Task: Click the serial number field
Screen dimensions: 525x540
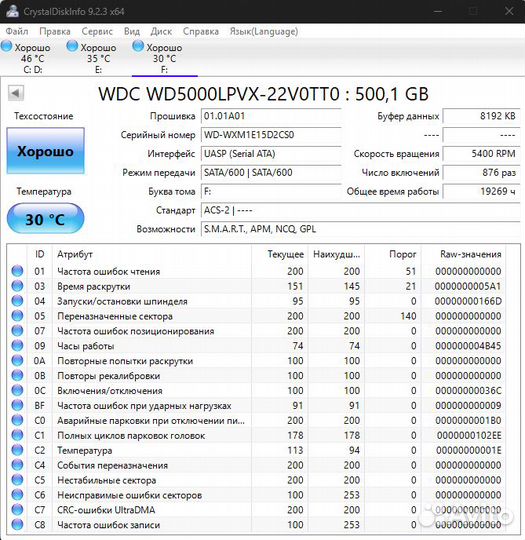Action: tap(271, 135)
